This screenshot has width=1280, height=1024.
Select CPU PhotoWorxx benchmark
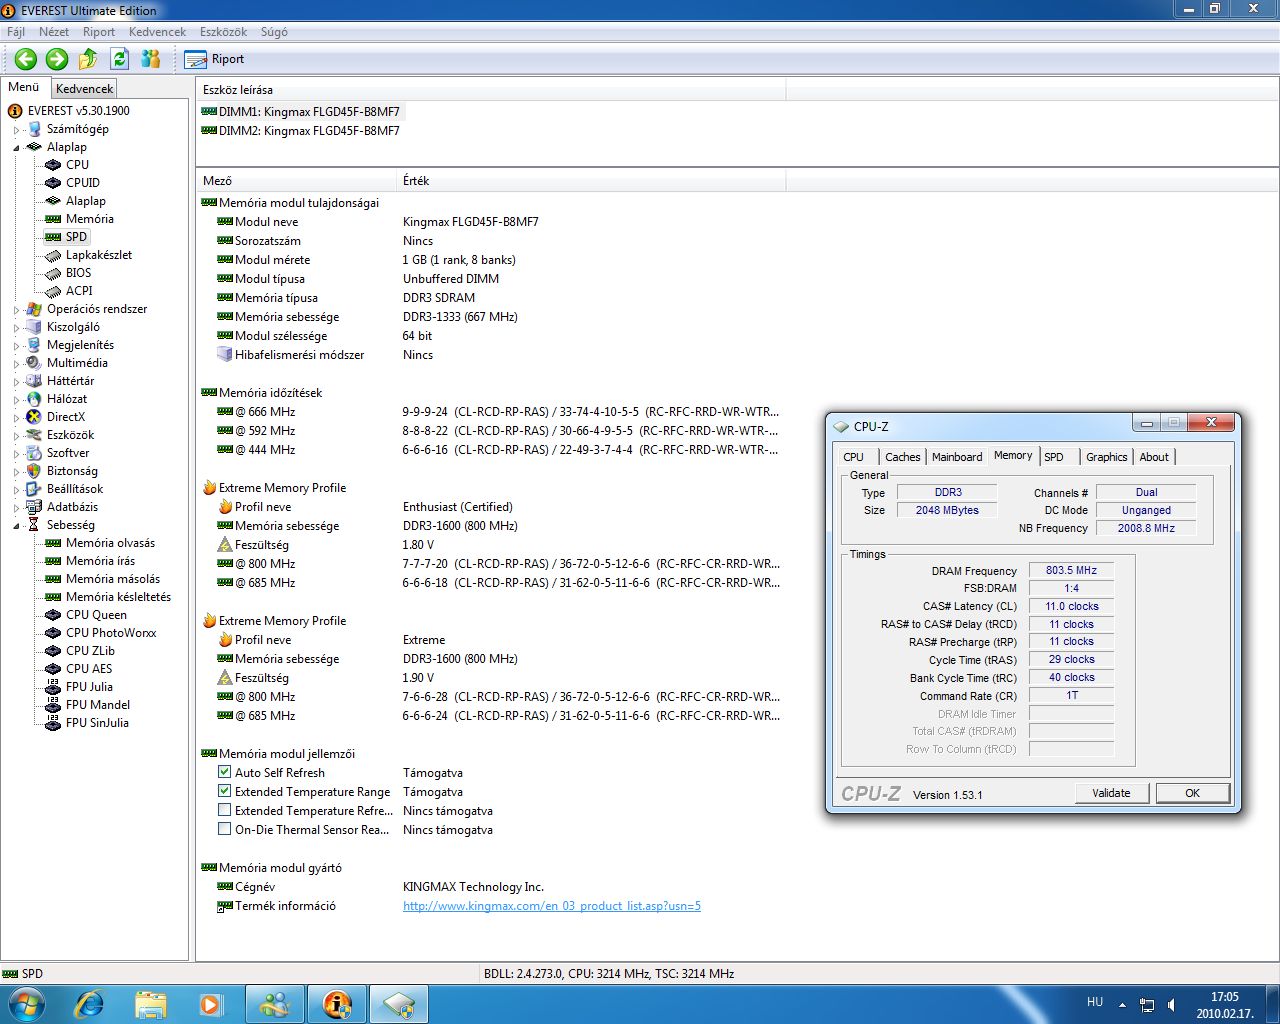click(111, 633)
